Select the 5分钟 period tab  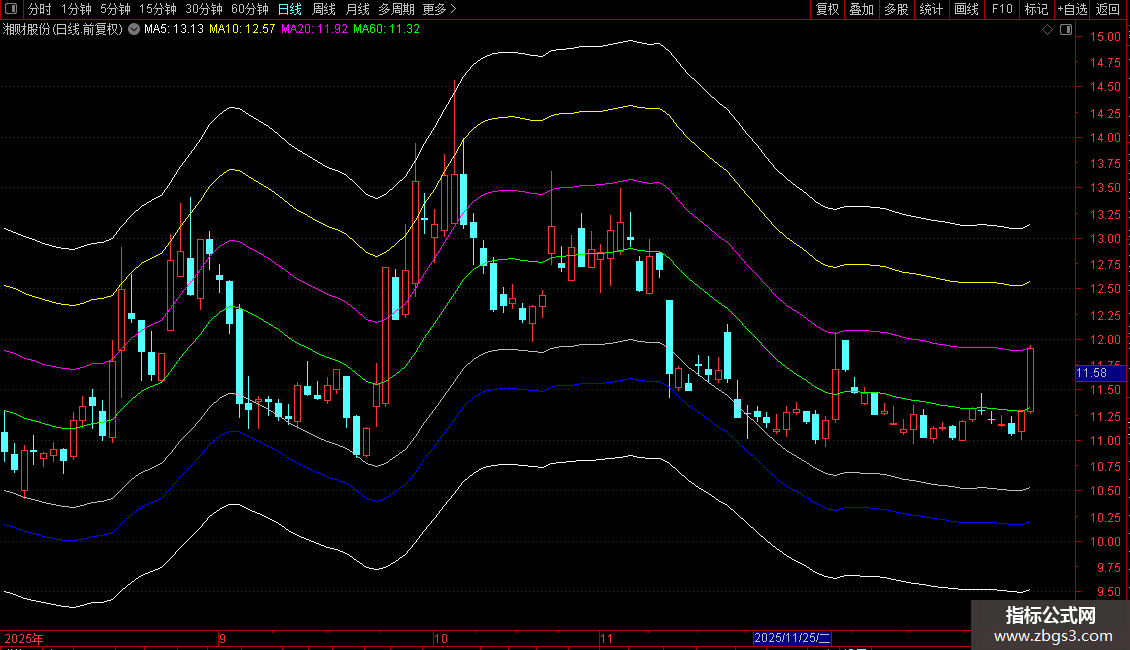(115, 9)
